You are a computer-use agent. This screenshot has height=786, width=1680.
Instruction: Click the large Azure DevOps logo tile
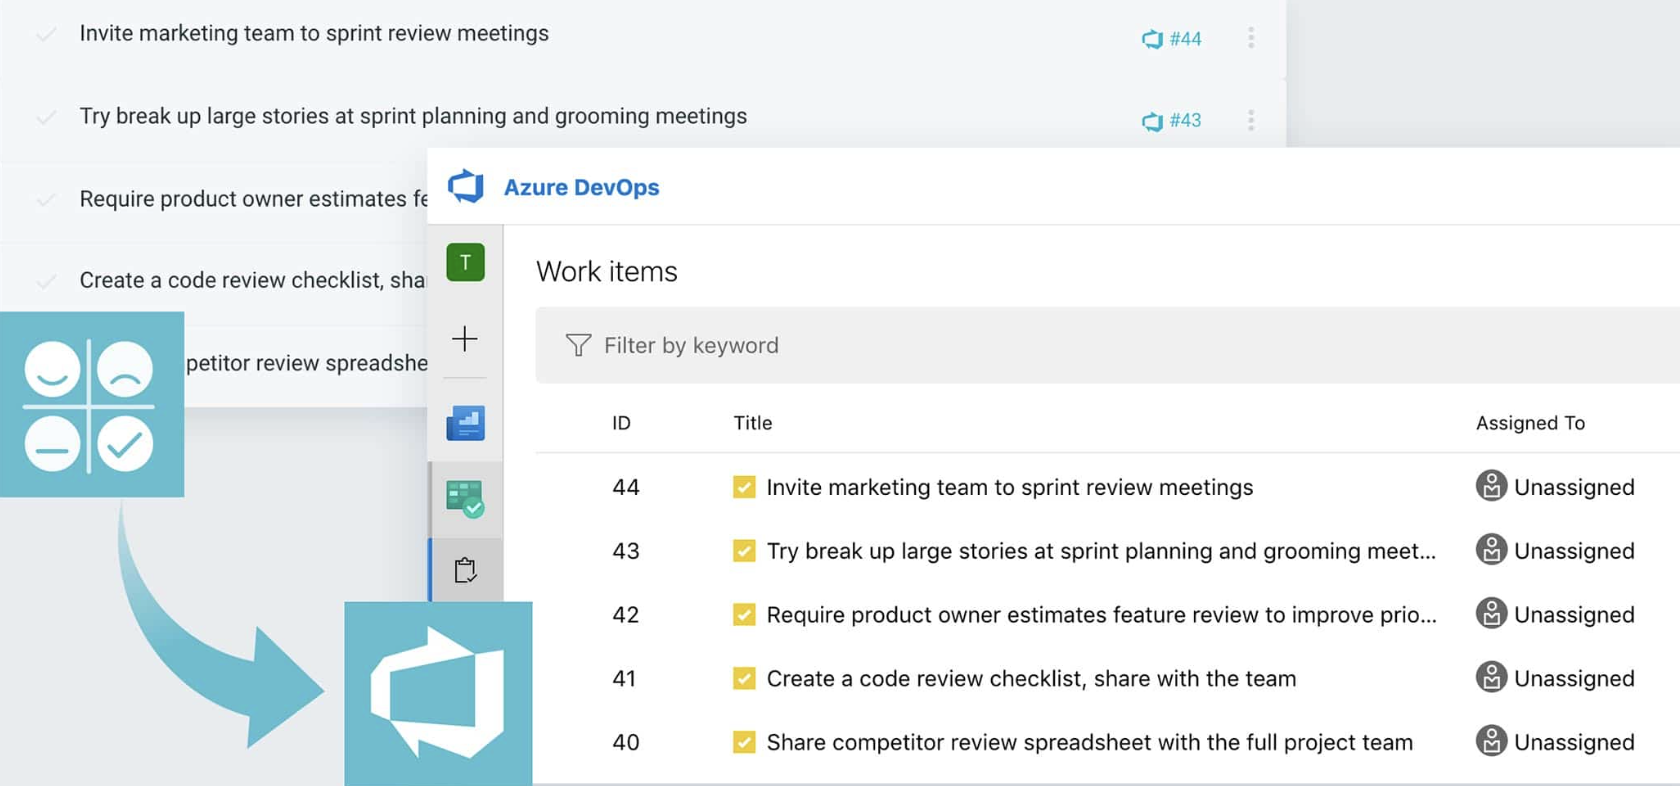coord(438,693)
